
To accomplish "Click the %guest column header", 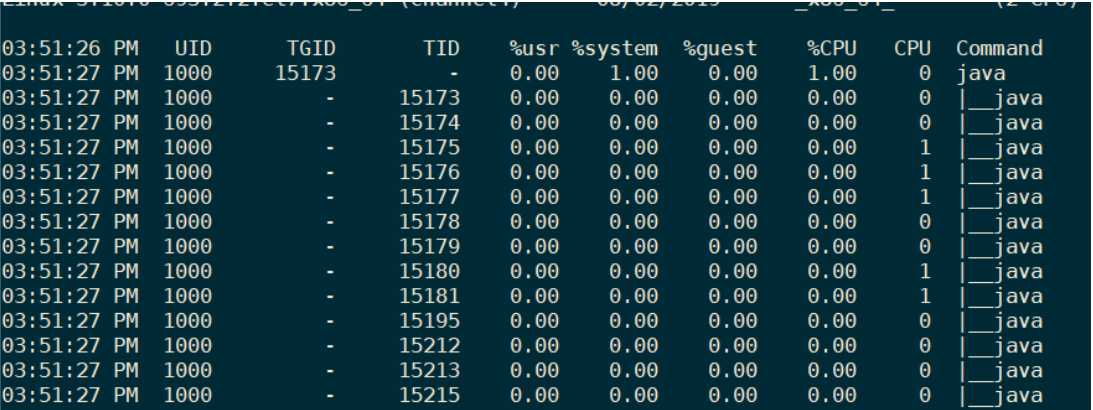I will (x=720, y=49).
